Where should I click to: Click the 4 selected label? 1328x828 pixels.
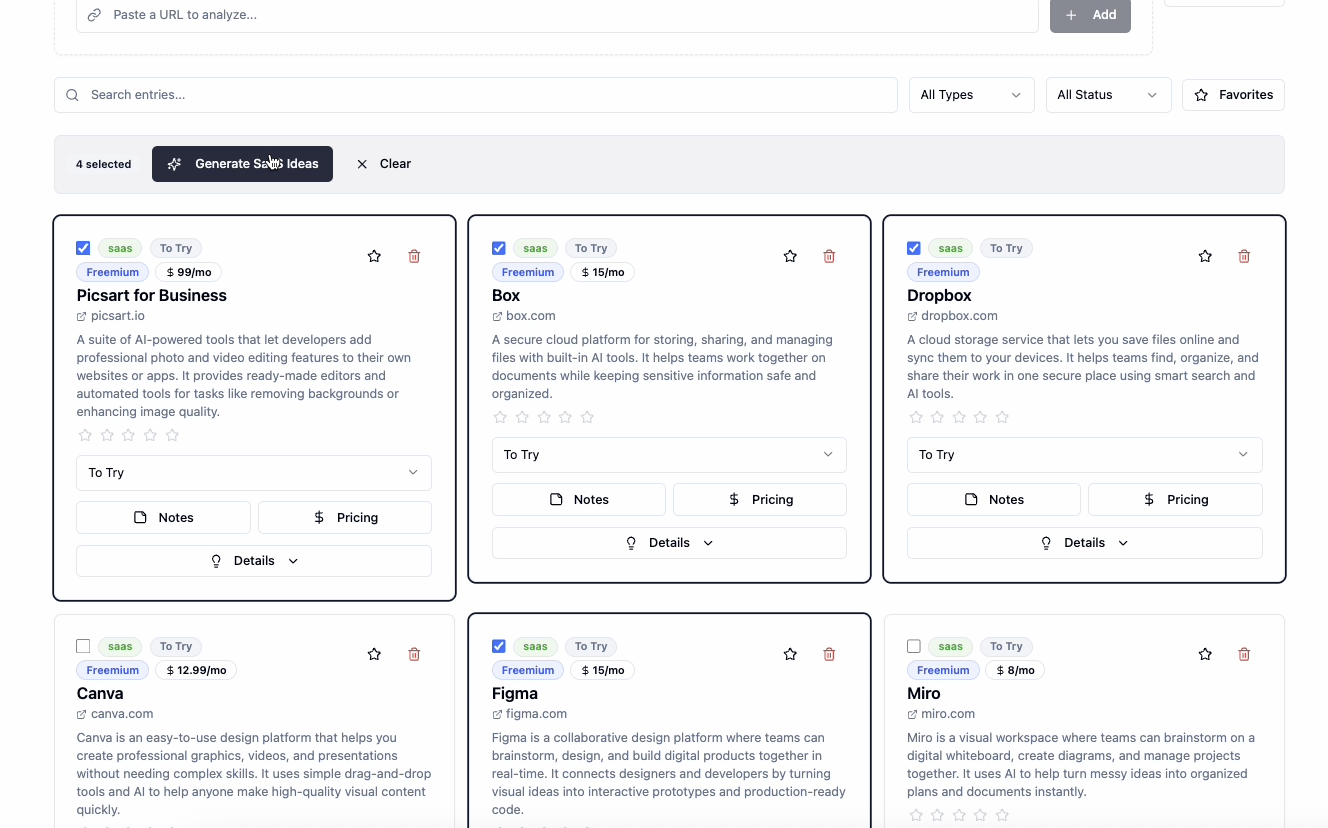[104, 164]
